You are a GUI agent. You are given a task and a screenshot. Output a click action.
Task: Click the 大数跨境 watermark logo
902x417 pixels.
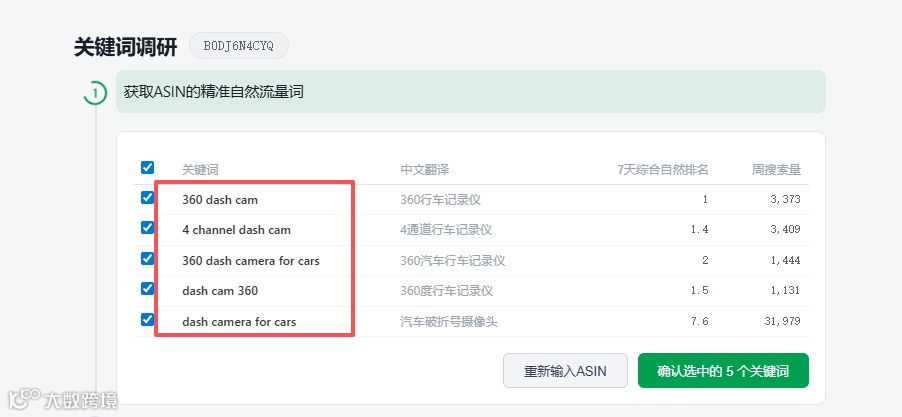tap(62, 400)
